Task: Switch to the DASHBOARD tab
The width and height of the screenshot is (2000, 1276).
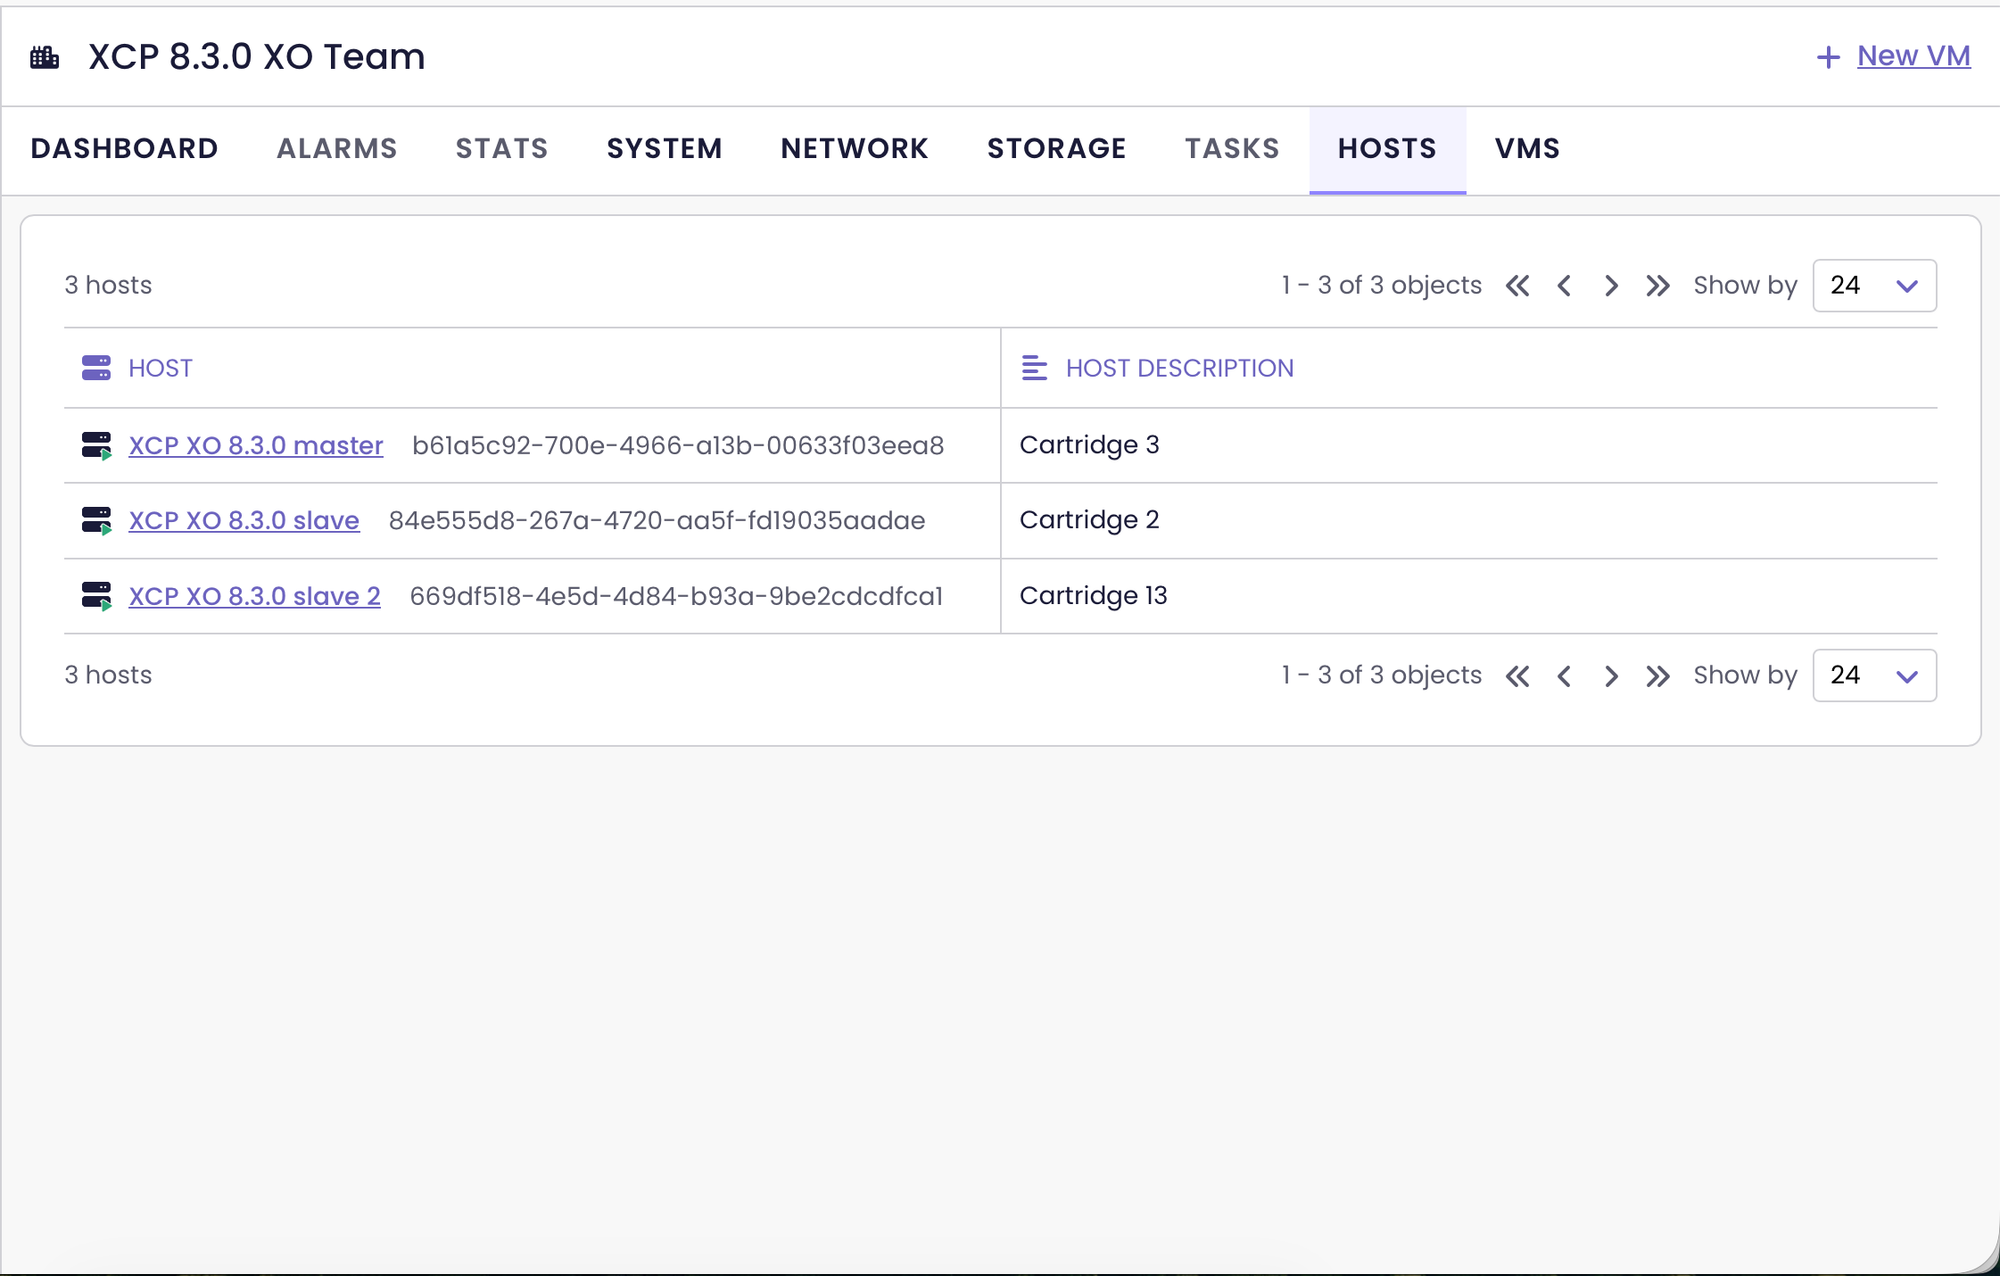Action: click(124, 149)
